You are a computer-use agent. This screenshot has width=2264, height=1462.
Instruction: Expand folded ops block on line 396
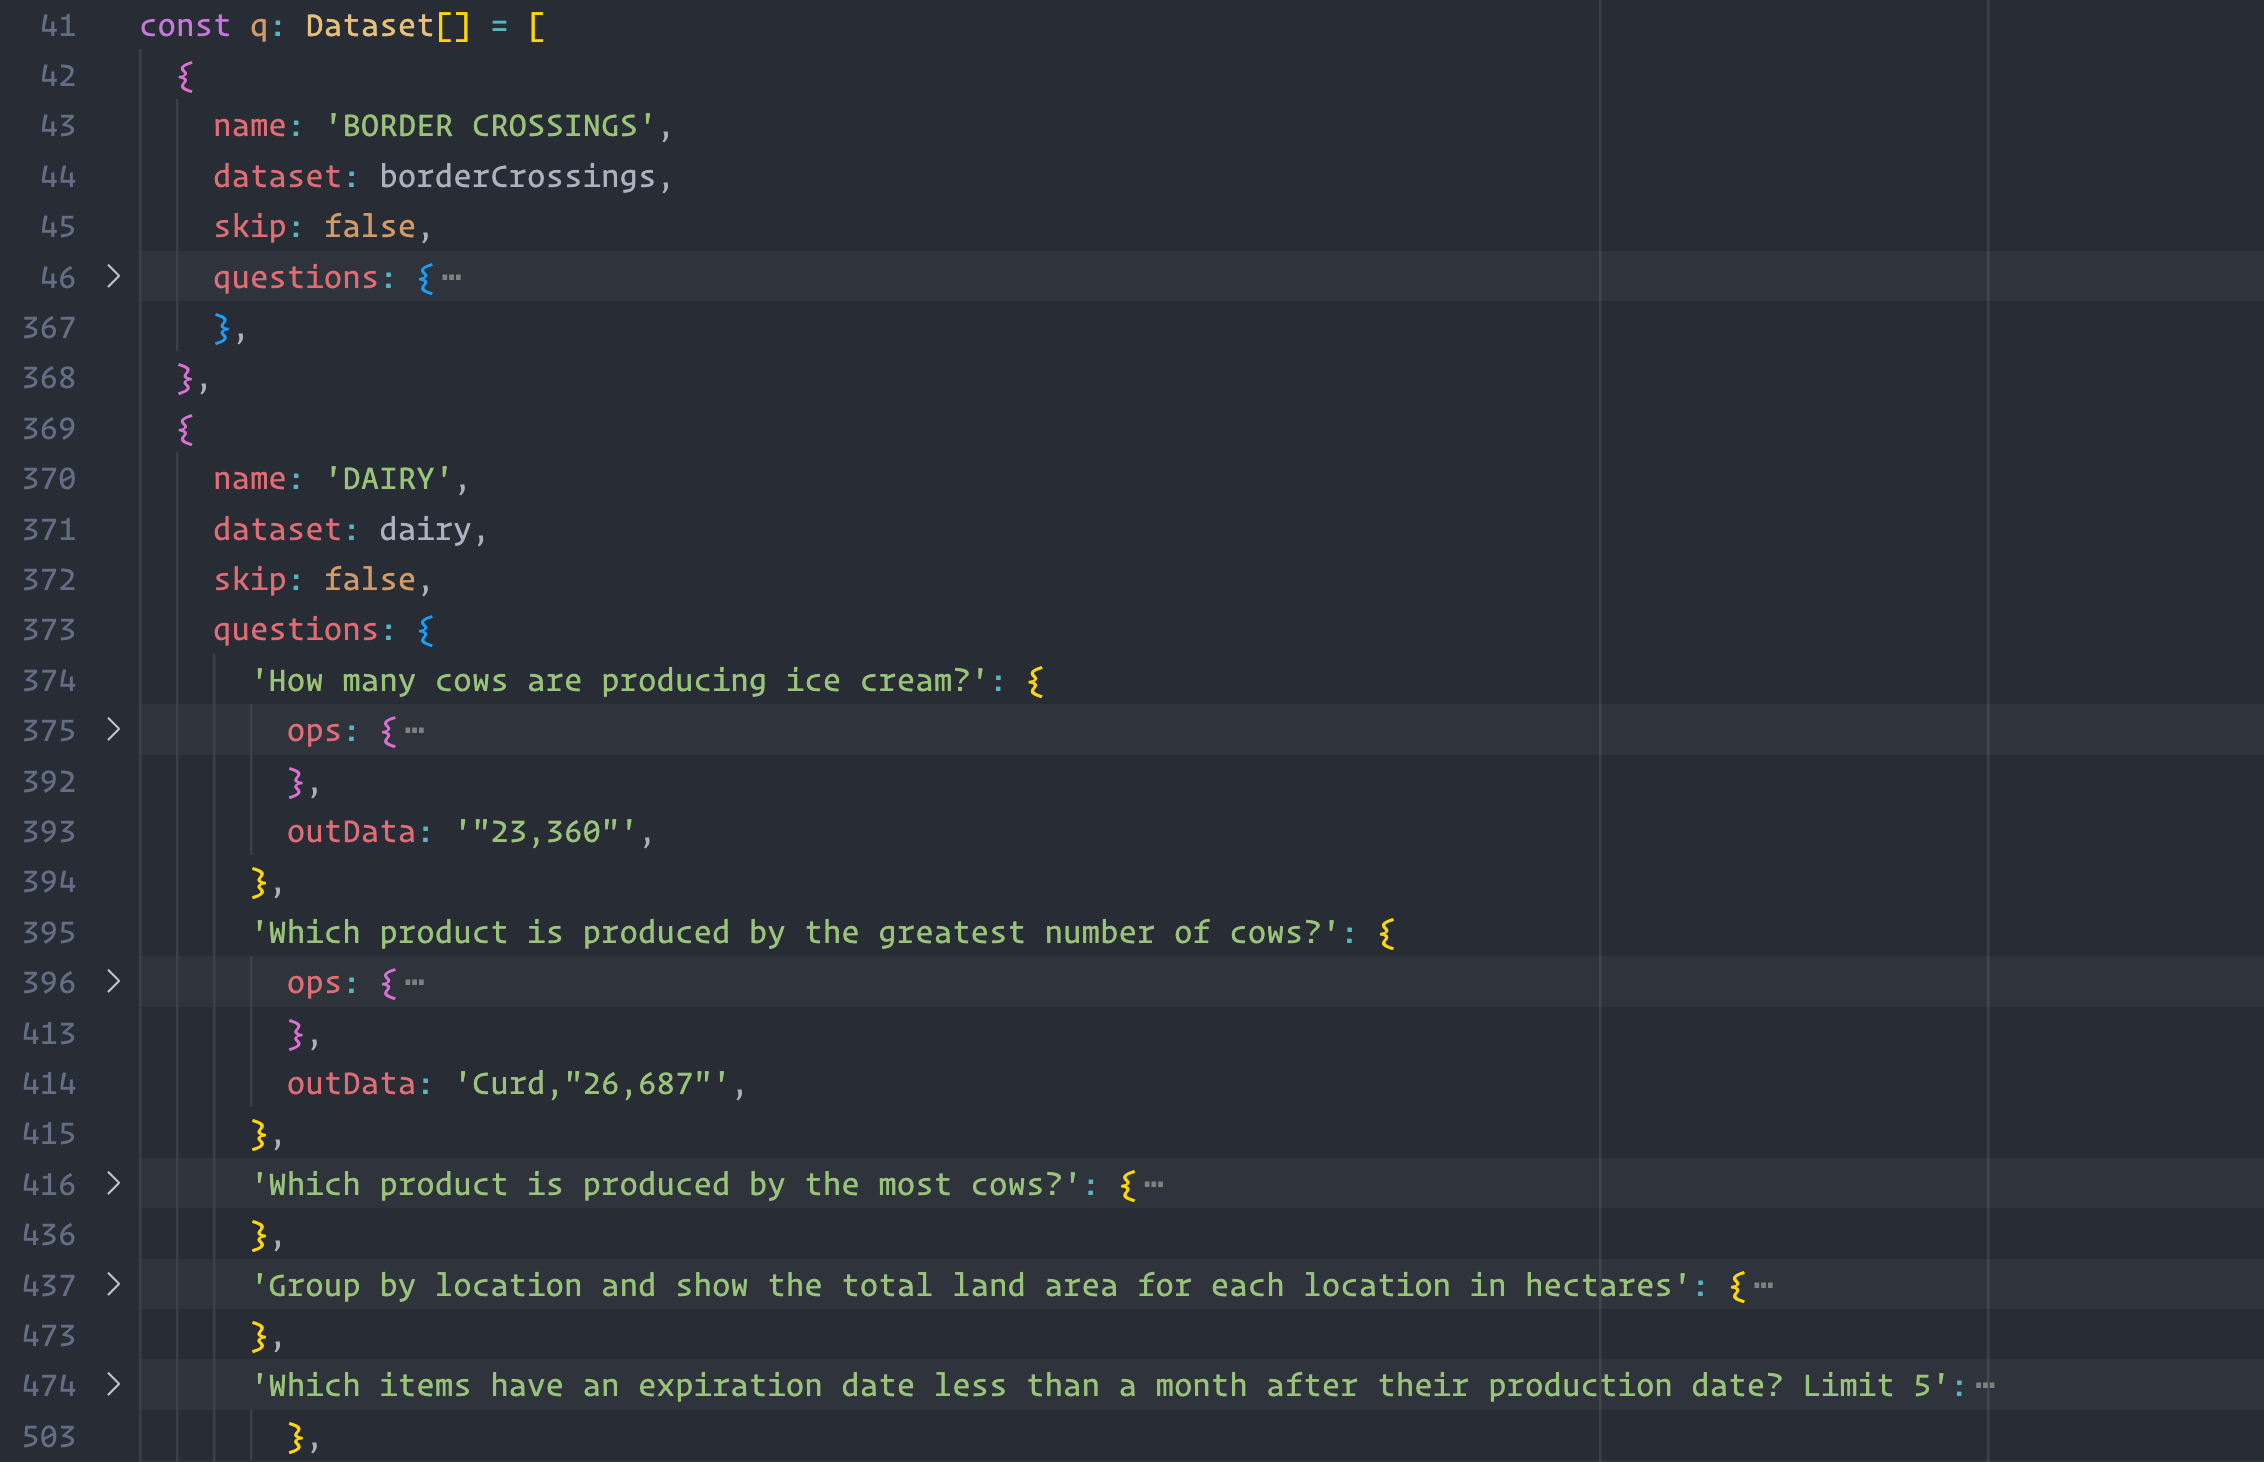[113, 982]
